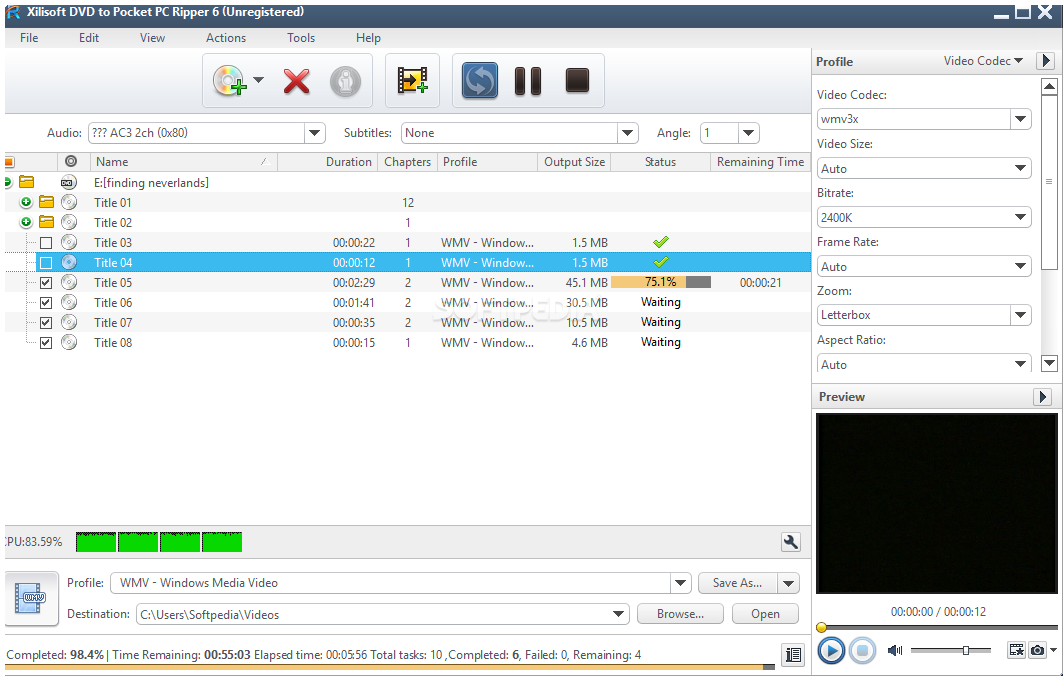Viewport: 1063px width, 676px height.
Task: Sort by the Name column header
Action: click(x=183, y=161)
